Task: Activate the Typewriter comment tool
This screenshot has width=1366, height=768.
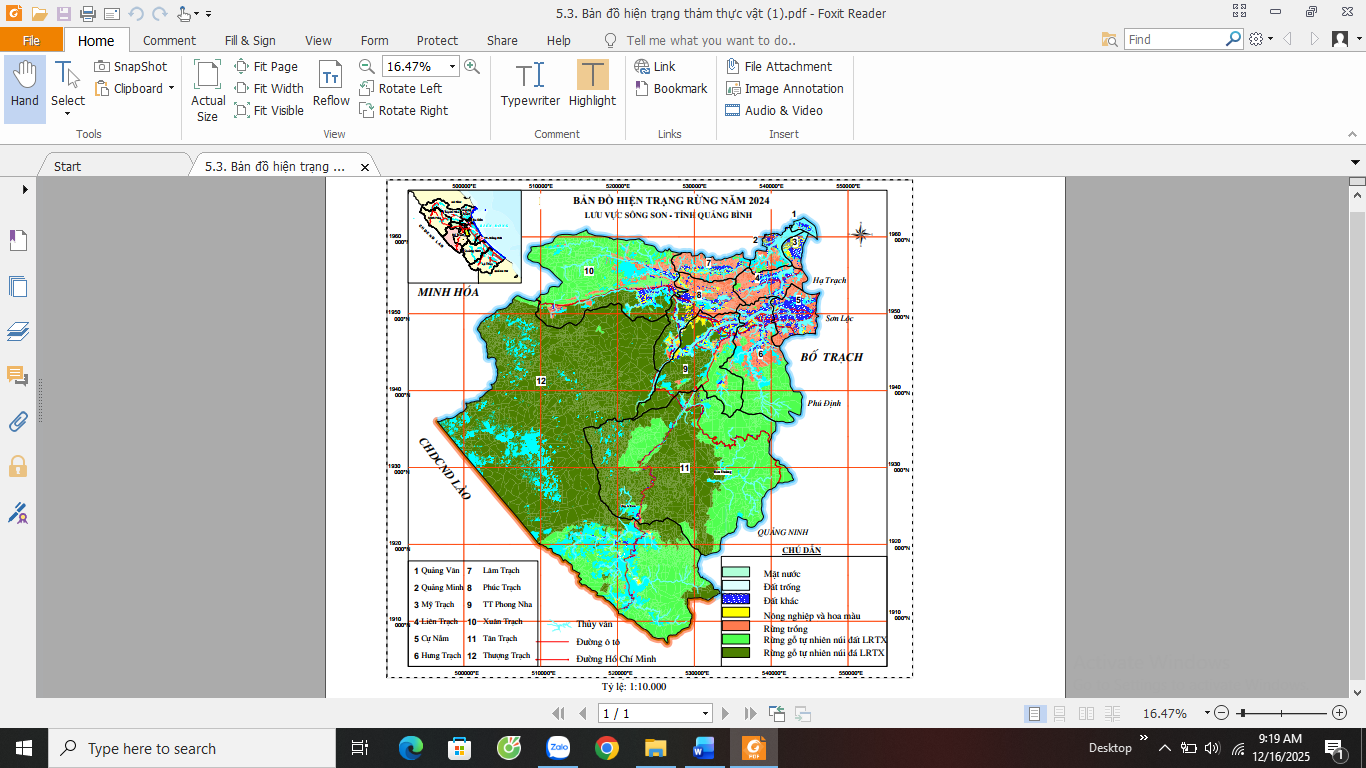Action: 530,85
